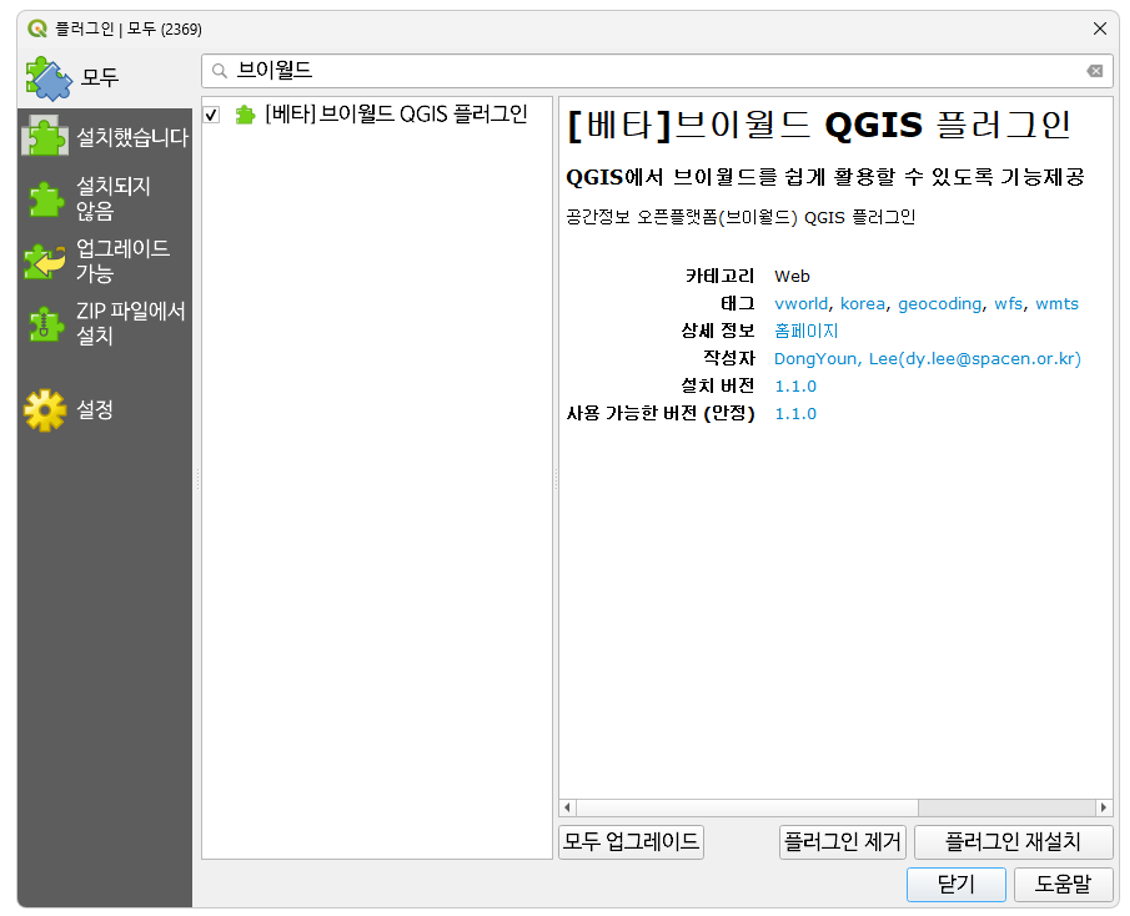Open the 설정 gear icon
This screenshot has height=916, width=1130.
(x=45, y=410)
